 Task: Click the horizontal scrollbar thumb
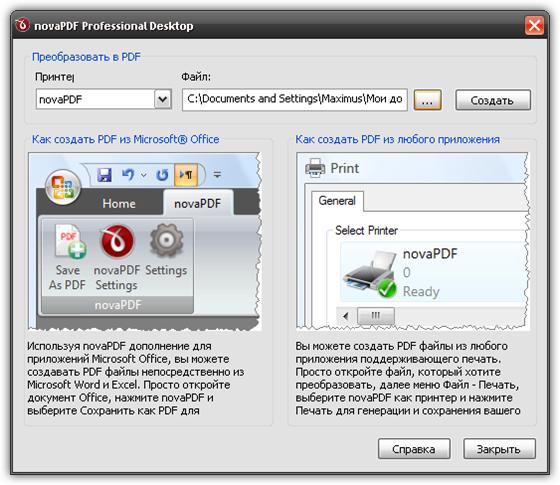[376, 316]
